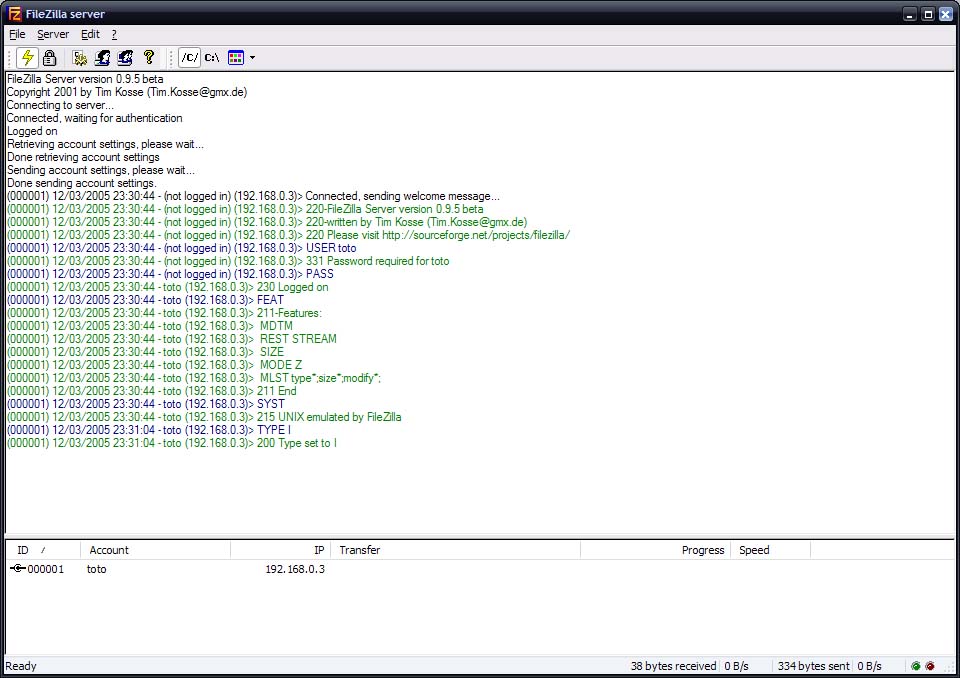Click the 334 bytes sent status entry
The height and width of the screenshot is (678, 960).
click(x=813, y=666)
